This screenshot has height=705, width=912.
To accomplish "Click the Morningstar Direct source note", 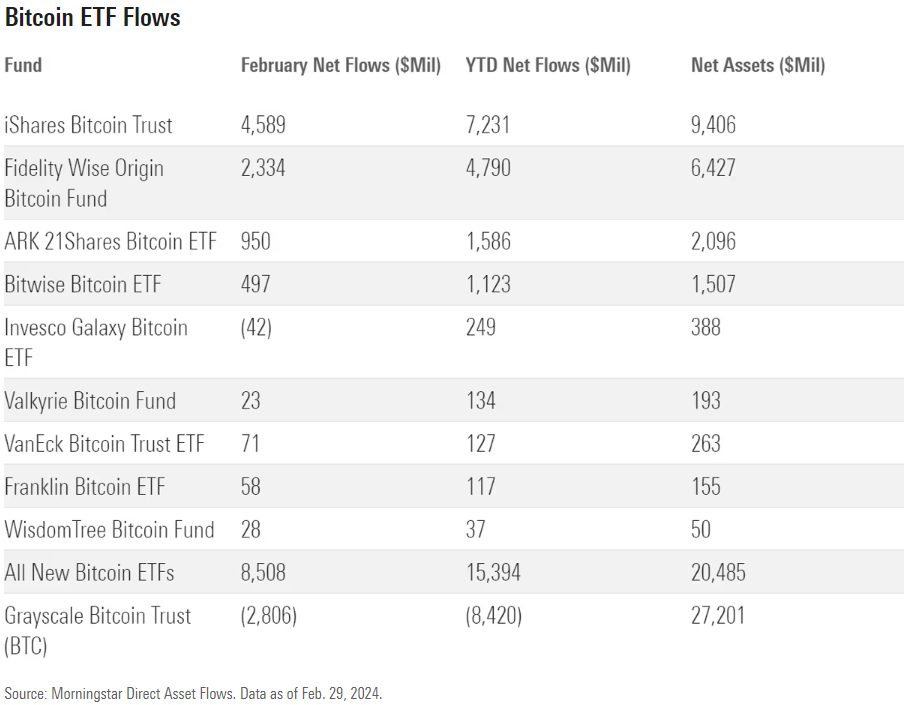I will (193, 693).
